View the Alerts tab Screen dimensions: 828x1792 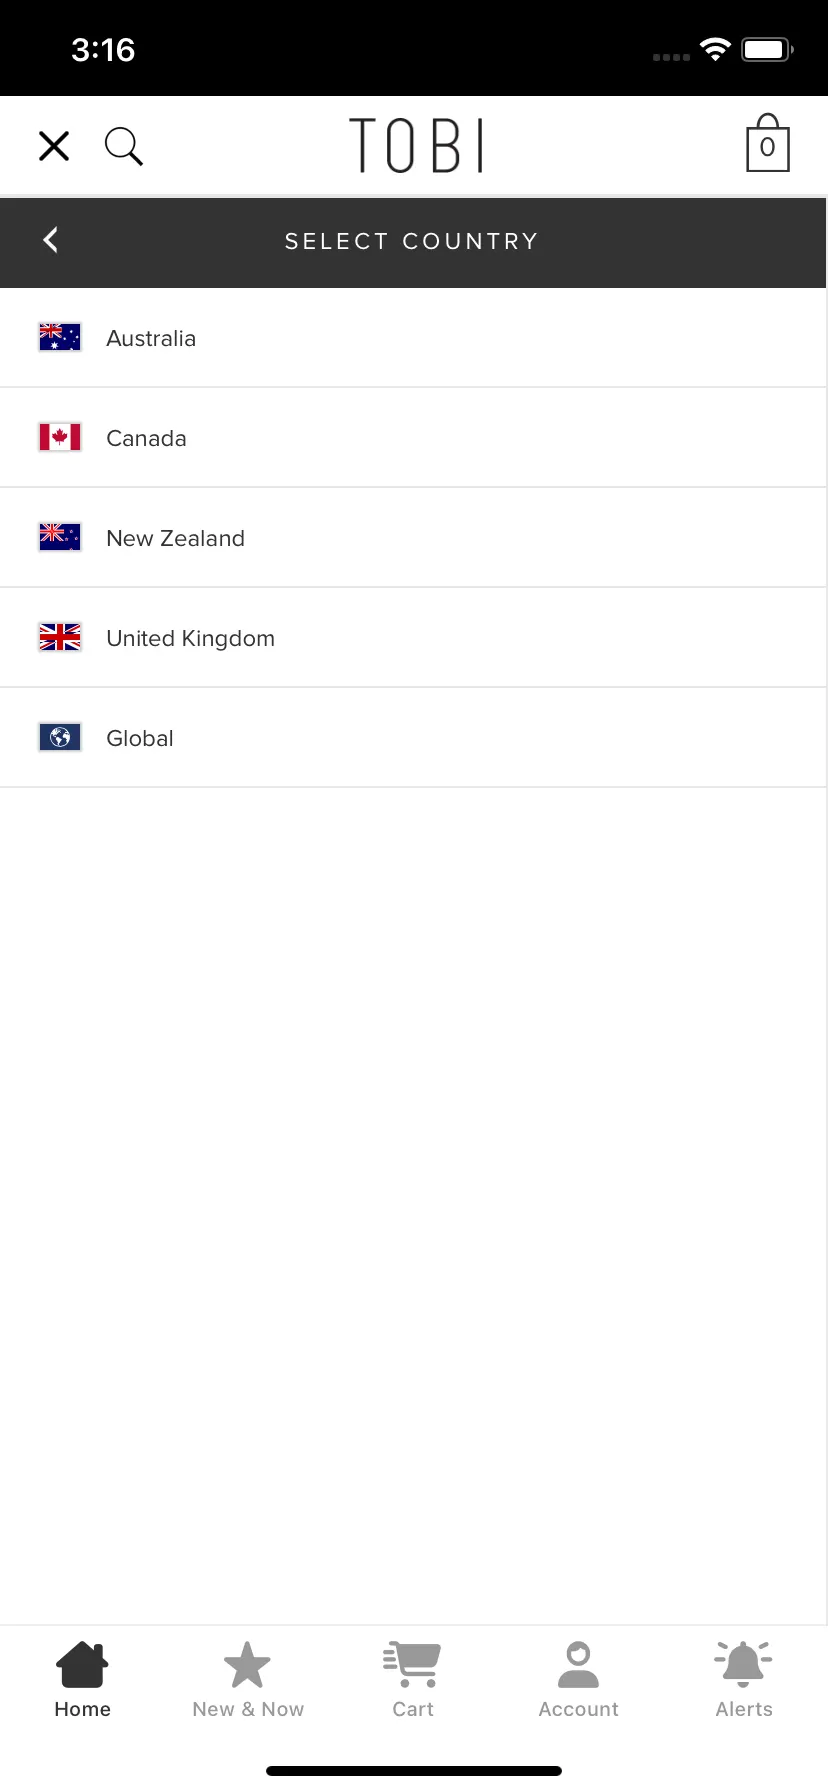tap(744, 1680)
